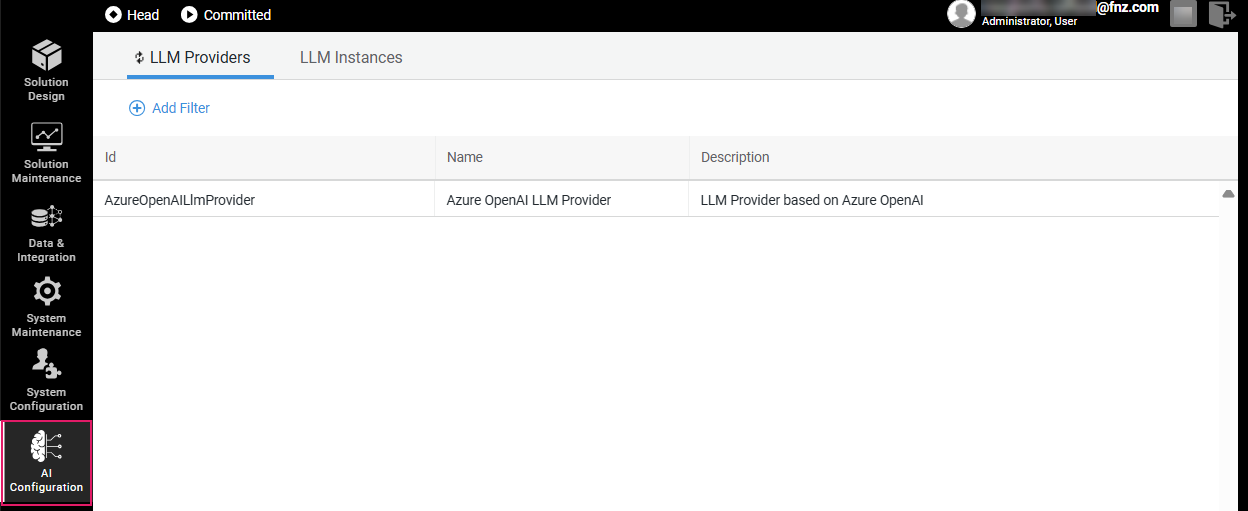
Task: Click the Add Filter link
Action: (x=181, y=108)
